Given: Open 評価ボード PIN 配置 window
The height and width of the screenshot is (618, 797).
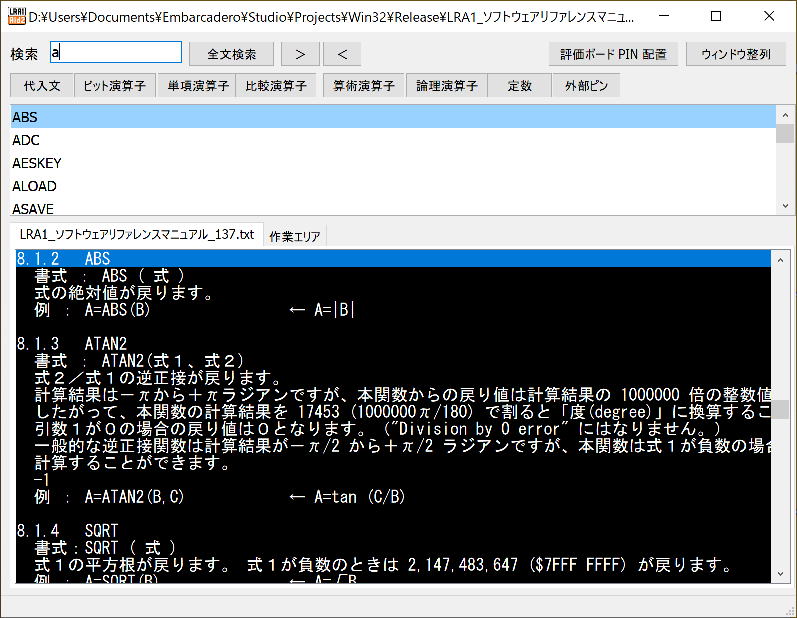Looking at the screenshot, I should click(x=613, y=54).
